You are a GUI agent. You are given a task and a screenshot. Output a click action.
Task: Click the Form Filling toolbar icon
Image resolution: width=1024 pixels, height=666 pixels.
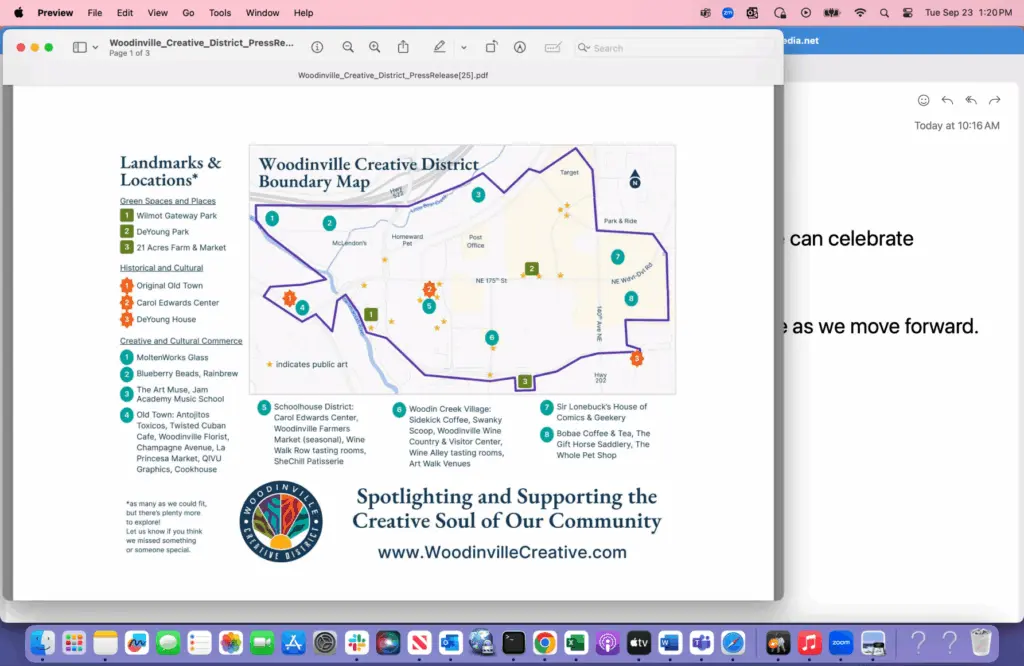point(552,47)
